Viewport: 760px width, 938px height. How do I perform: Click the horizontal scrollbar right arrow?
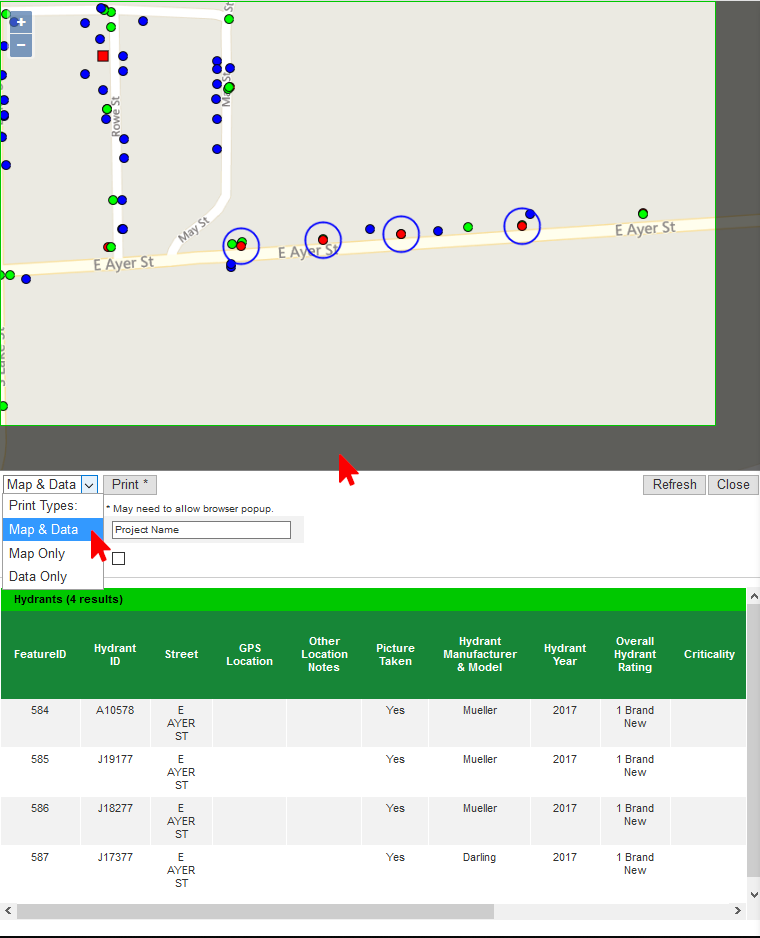pyautogui.click(x=739, y=912)
